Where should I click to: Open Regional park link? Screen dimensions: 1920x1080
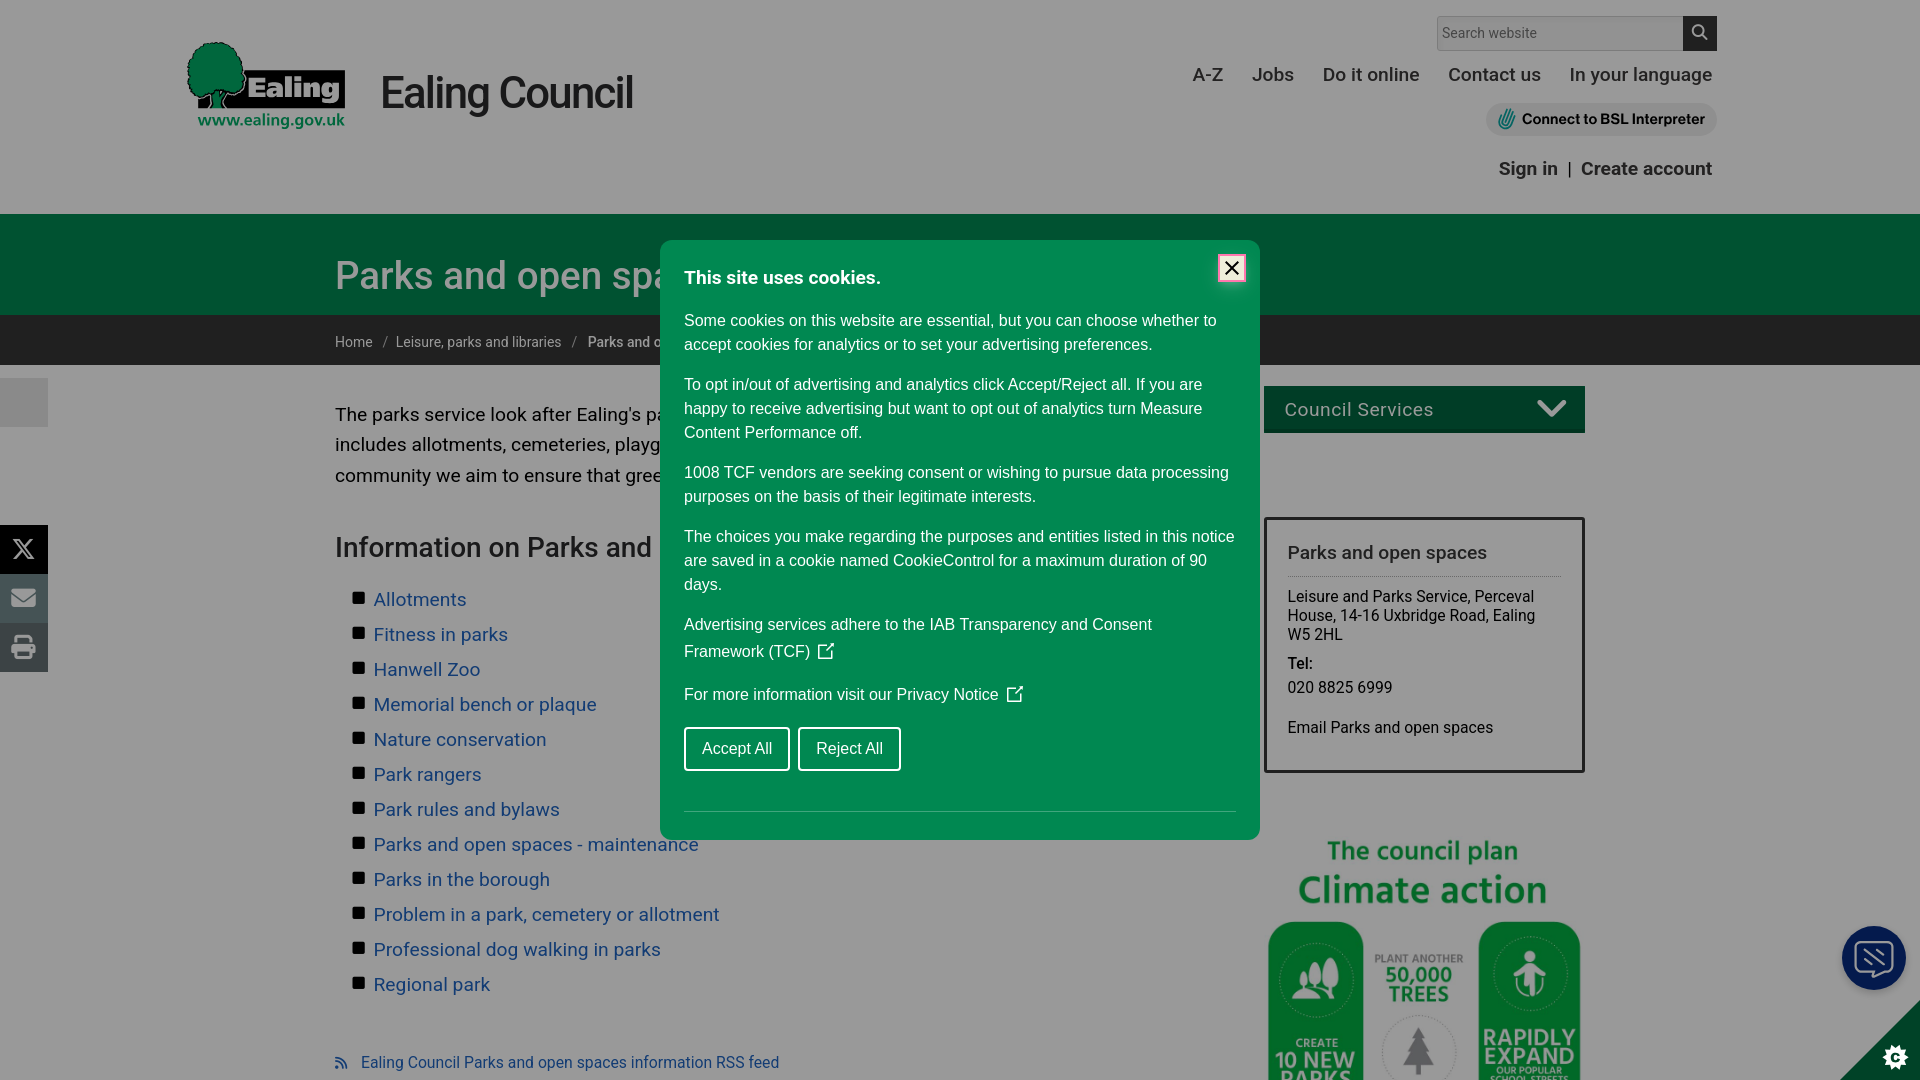coord(432,985)
